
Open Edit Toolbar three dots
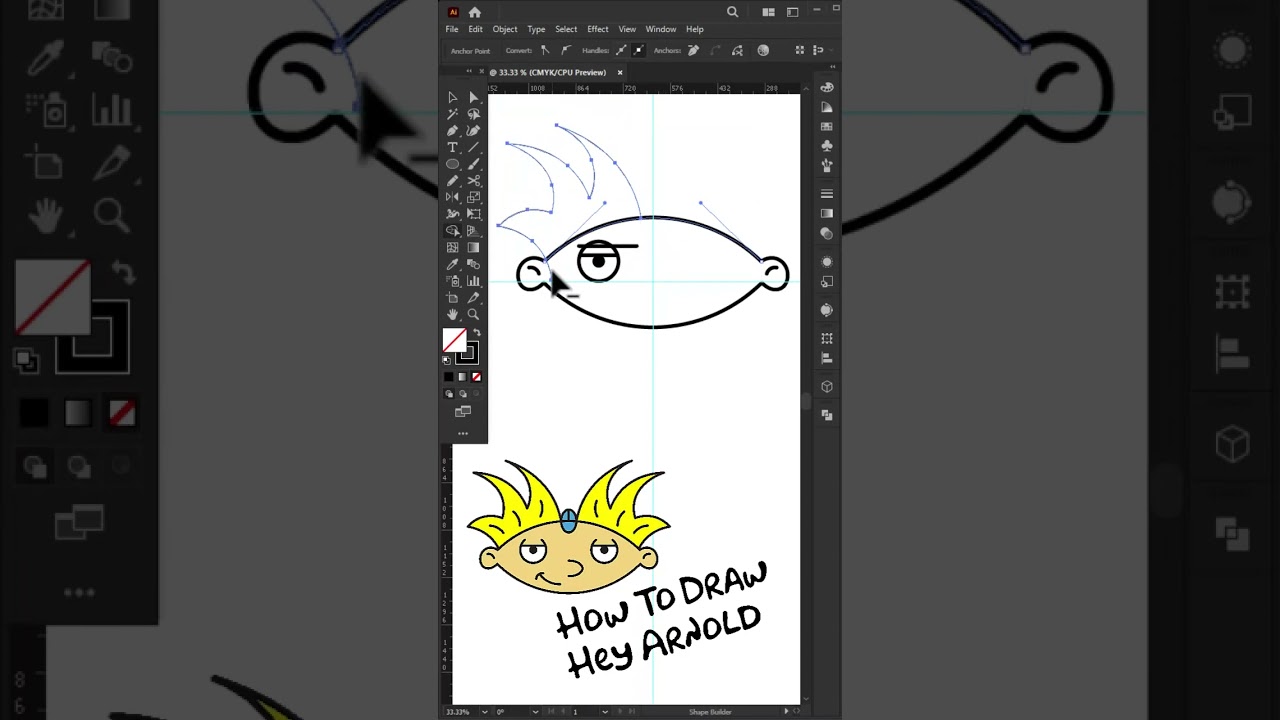point(462,433)
